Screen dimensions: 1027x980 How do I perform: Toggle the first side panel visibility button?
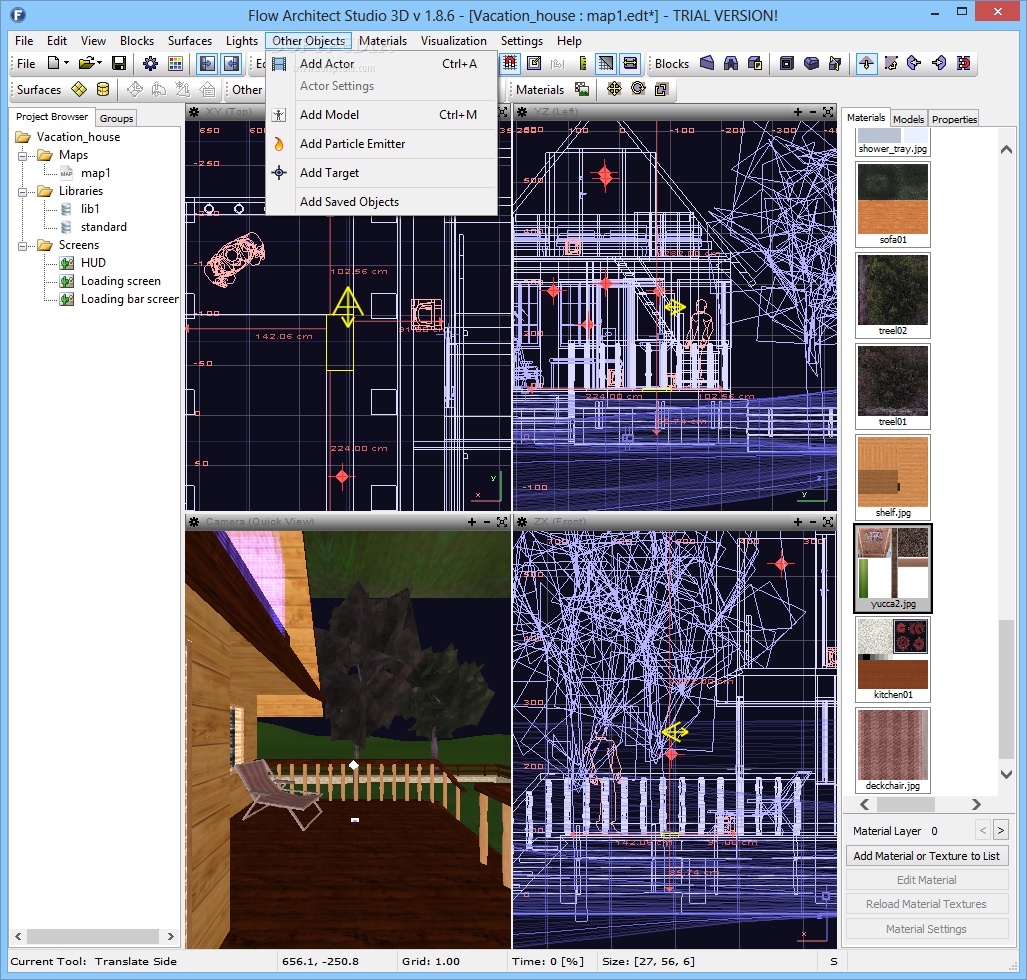click(208, 64)
